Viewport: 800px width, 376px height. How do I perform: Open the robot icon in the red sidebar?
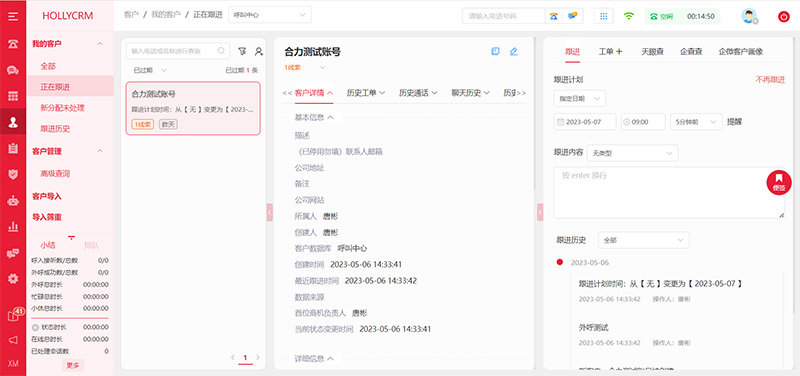(x=13, y=200)
